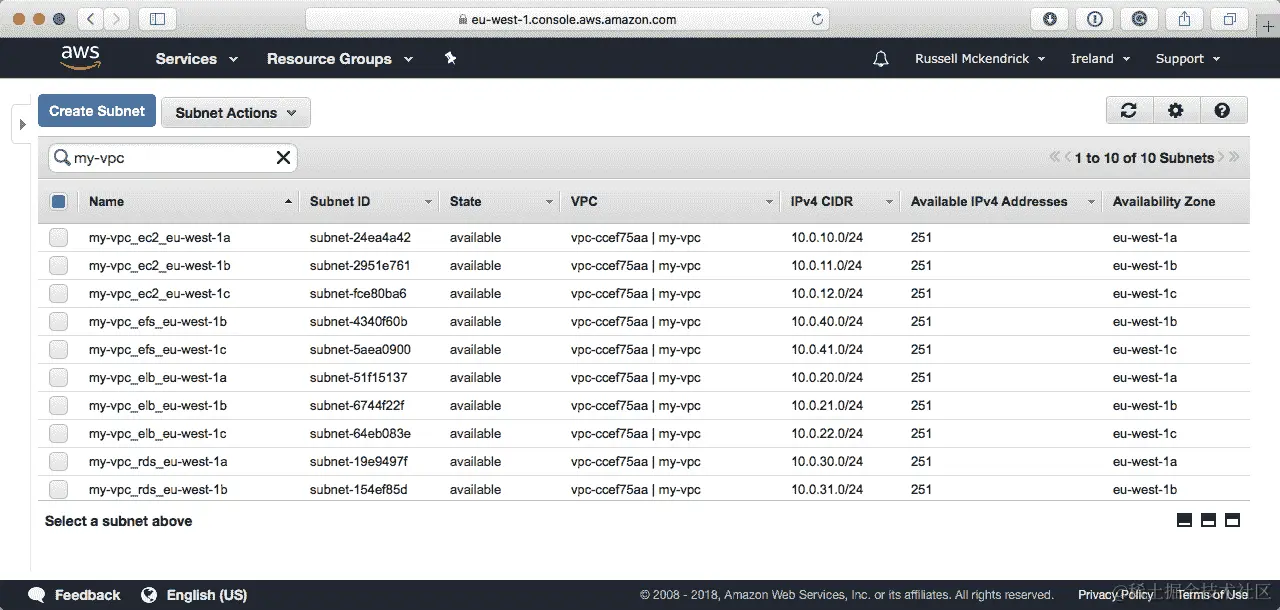Reload page from address bar icon
The width and height of the screenshot is (1280, 610).
tap(818, 19)
